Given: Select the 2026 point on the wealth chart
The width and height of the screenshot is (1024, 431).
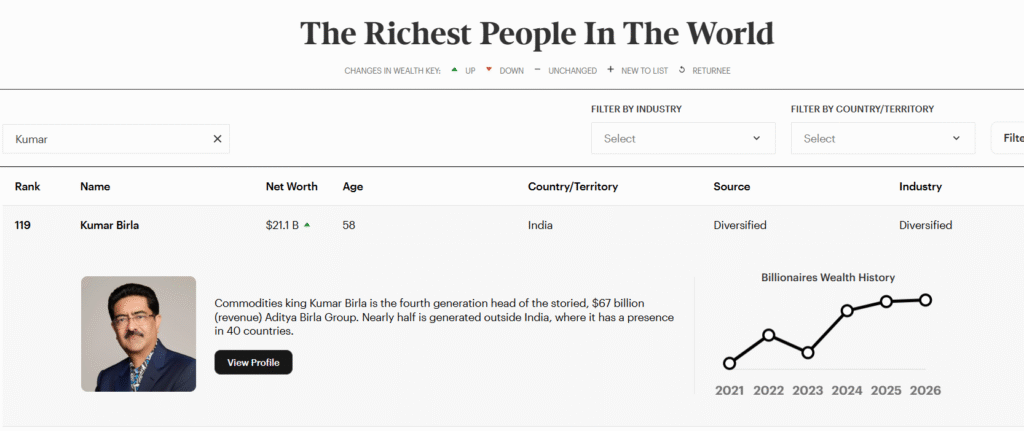Looking at the screenshot, I should pos(925,300).
